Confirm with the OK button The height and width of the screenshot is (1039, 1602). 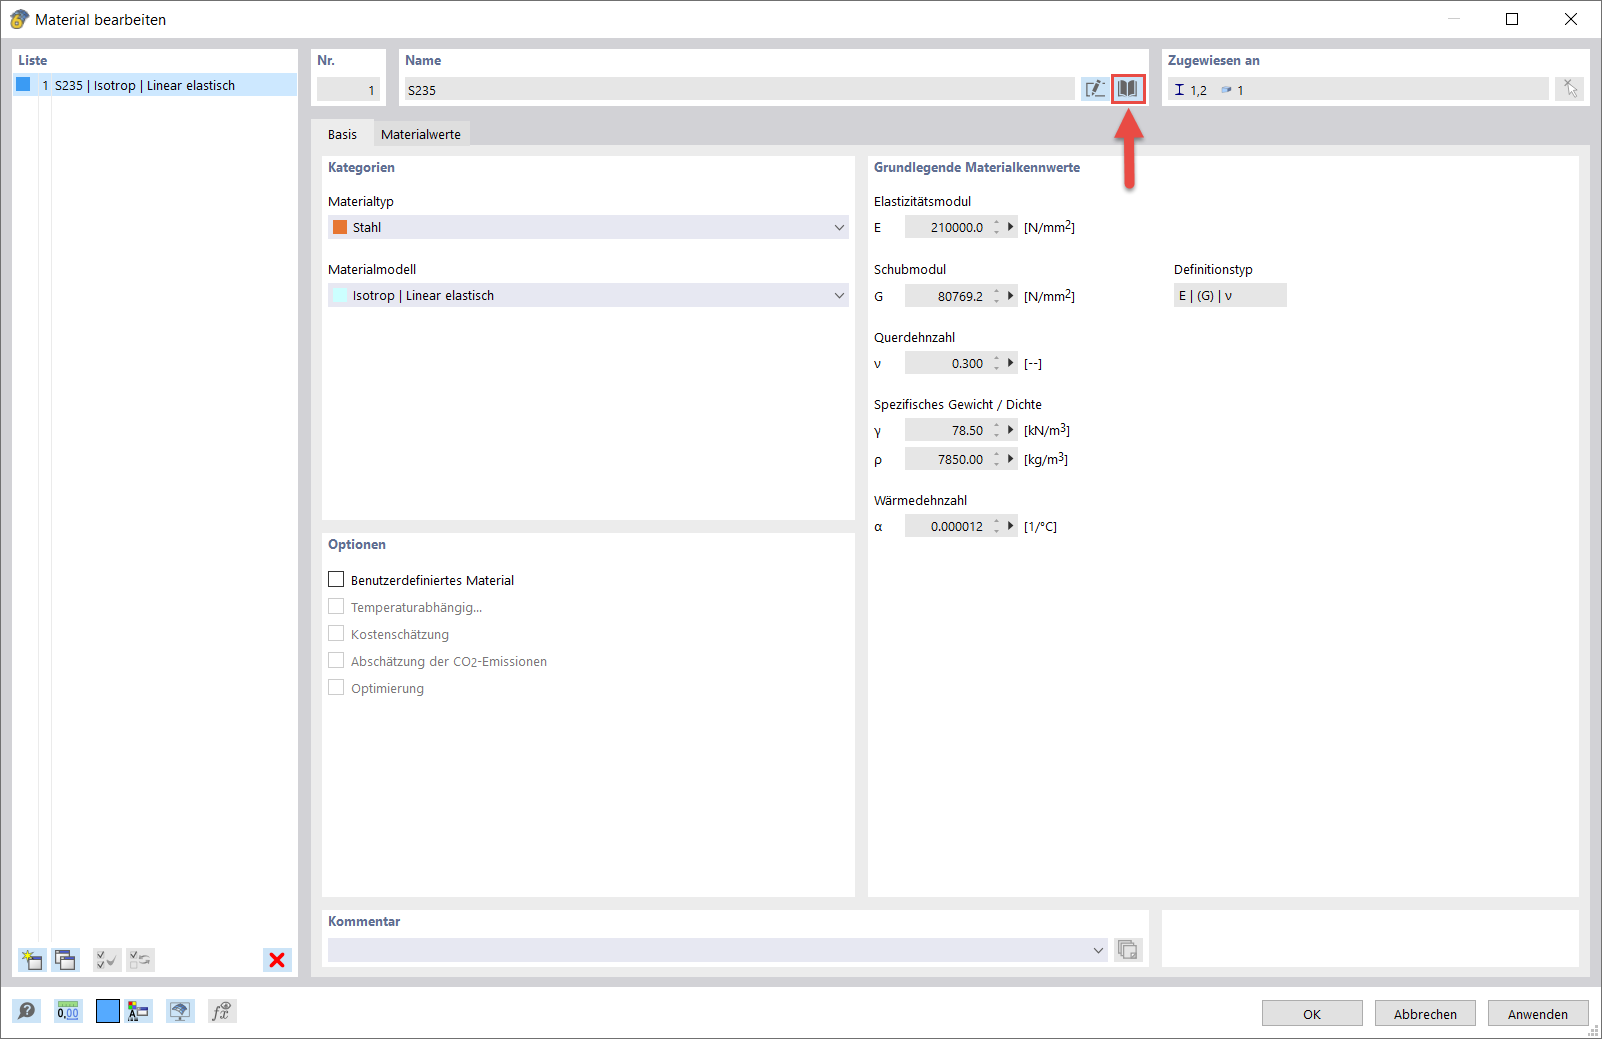[1312, 1014]
